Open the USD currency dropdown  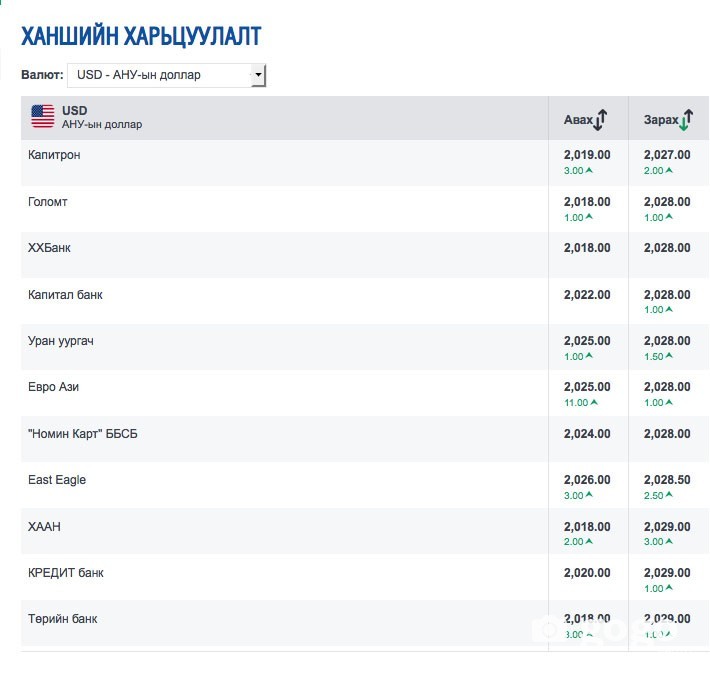click(166, 75)
